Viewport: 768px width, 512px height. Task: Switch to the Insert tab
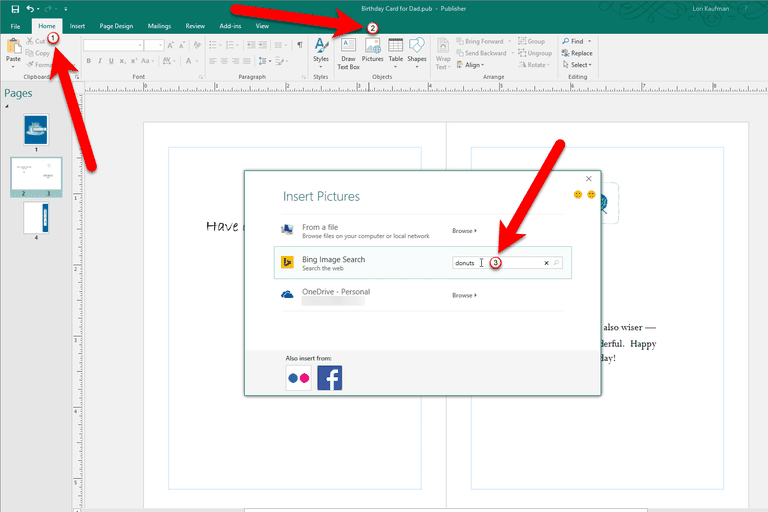tap(77, 26)
